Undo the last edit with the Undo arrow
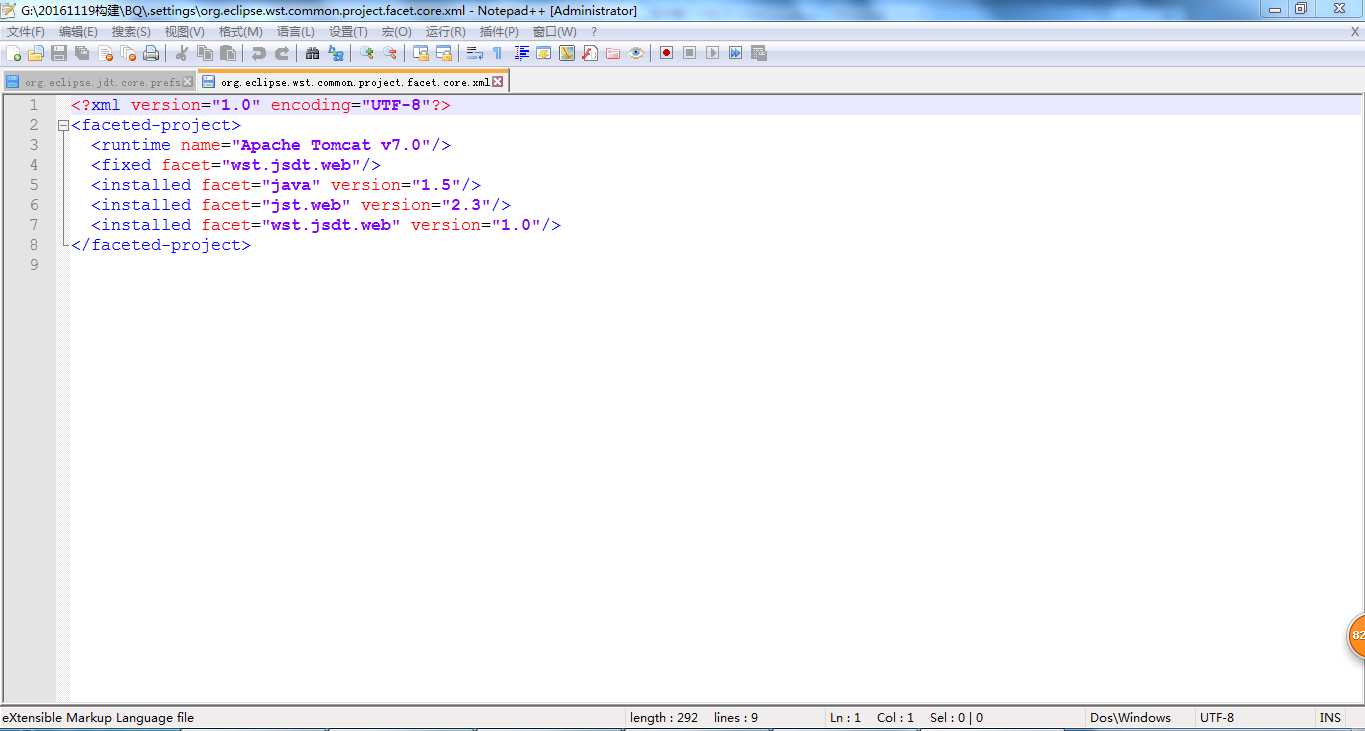Screen dimensions: 1365x731 [259, 53]
